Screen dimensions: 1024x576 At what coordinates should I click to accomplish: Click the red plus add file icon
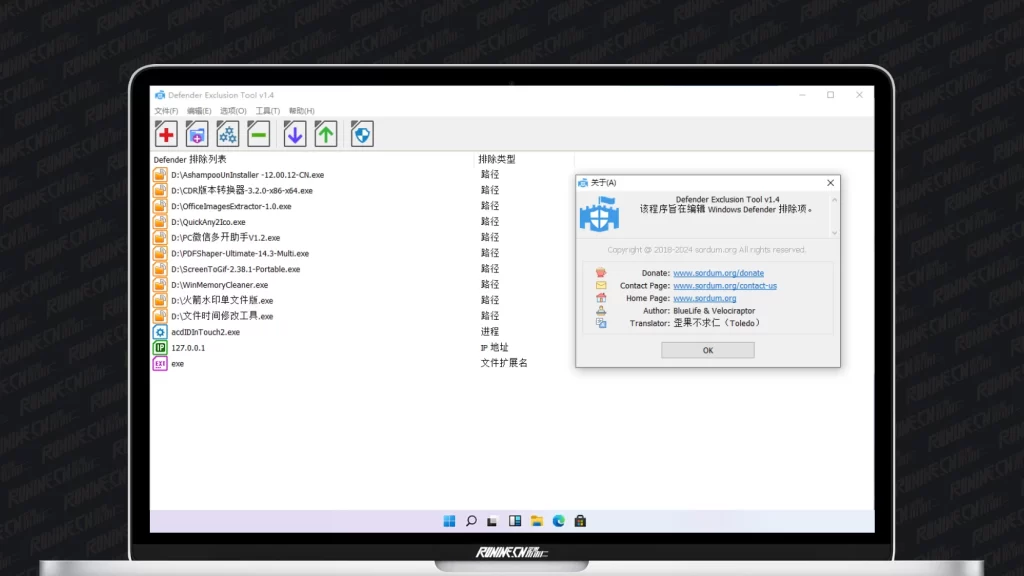[x=166, y=134]
